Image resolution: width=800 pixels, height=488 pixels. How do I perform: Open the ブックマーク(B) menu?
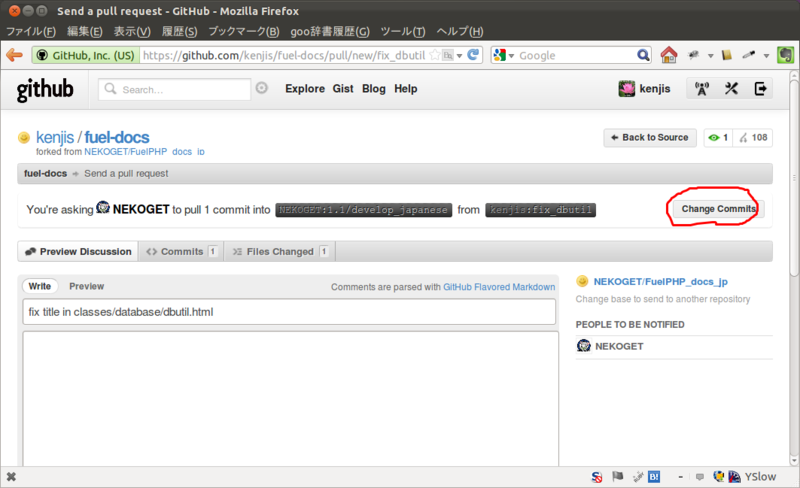coord(243,32)
